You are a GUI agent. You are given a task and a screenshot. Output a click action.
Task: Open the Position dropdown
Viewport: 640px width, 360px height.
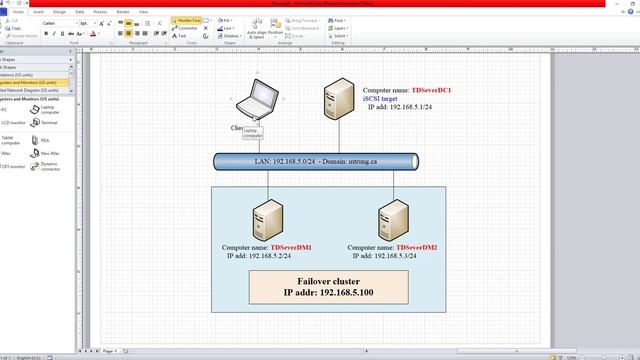[276, 29]
